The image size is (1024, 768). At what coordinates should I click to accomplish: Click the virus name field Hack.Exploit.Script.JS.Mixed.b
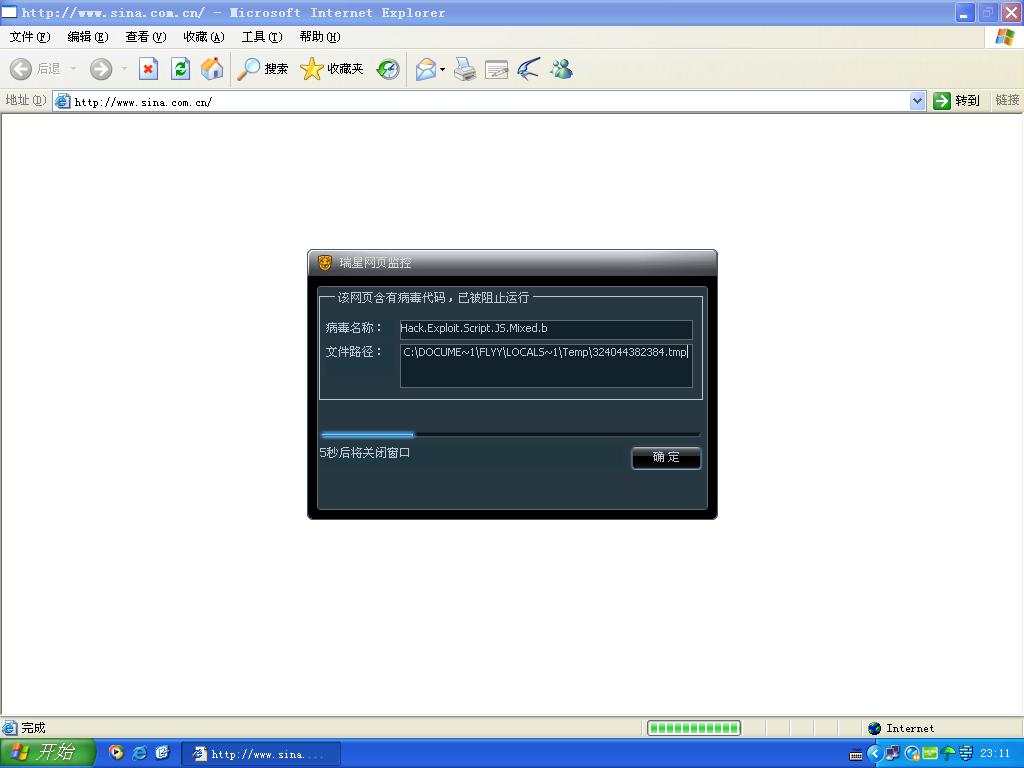tap(546, 328)
